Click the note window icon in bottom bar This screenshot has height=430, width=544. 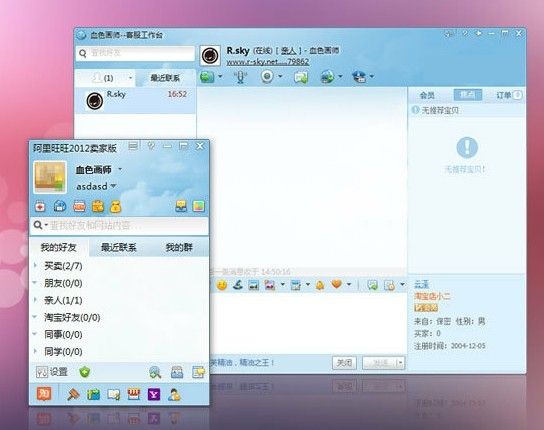point(198,372)
